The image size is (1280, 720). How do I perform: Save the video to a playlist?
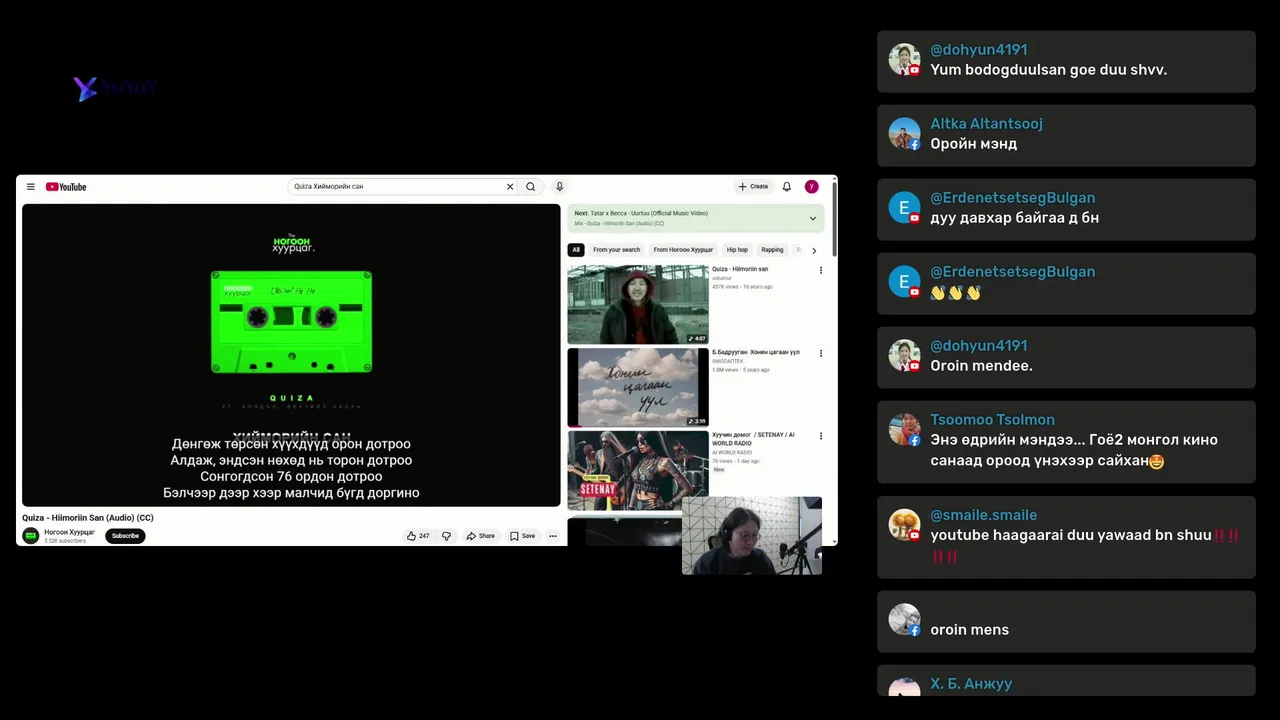point(522,536)
